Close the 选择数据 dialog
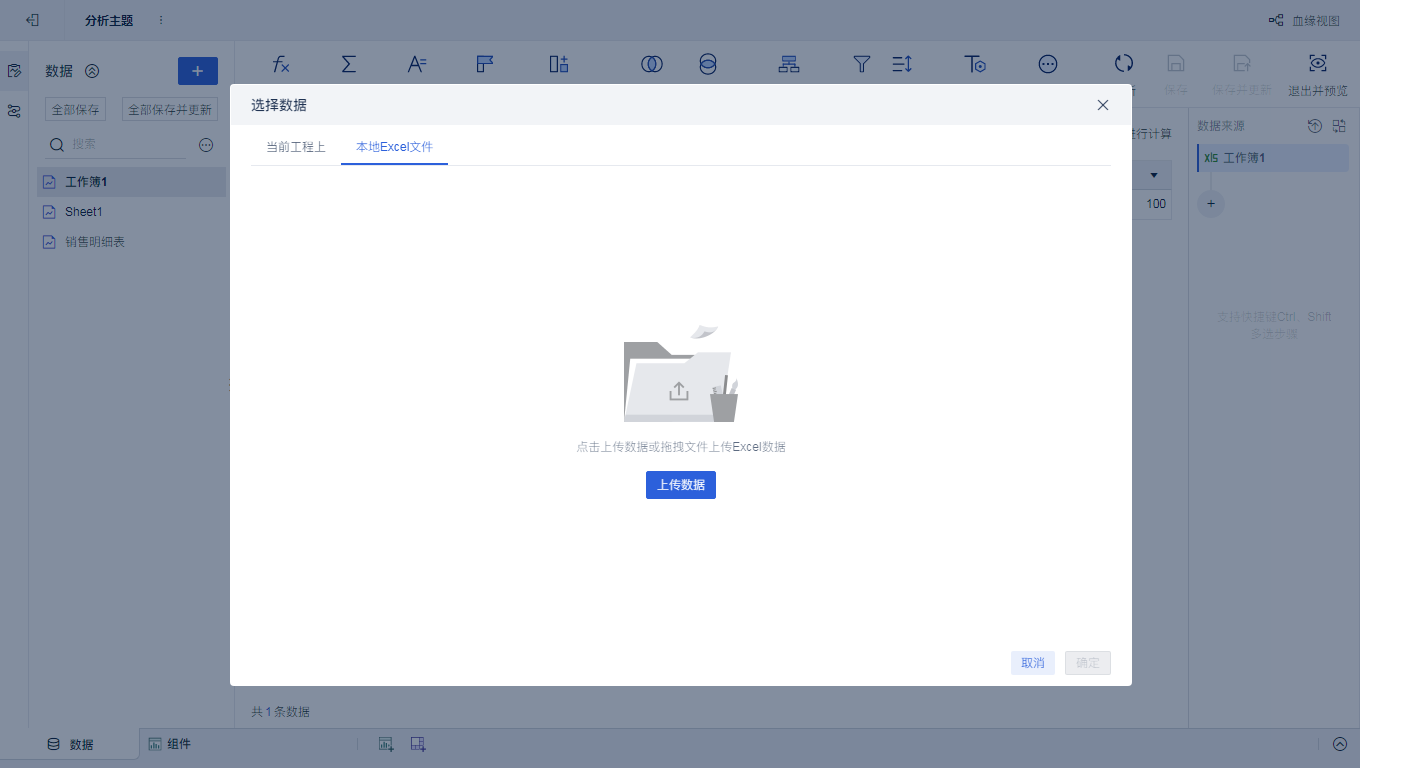The image size is (1402, 768). click(1103, 105)
